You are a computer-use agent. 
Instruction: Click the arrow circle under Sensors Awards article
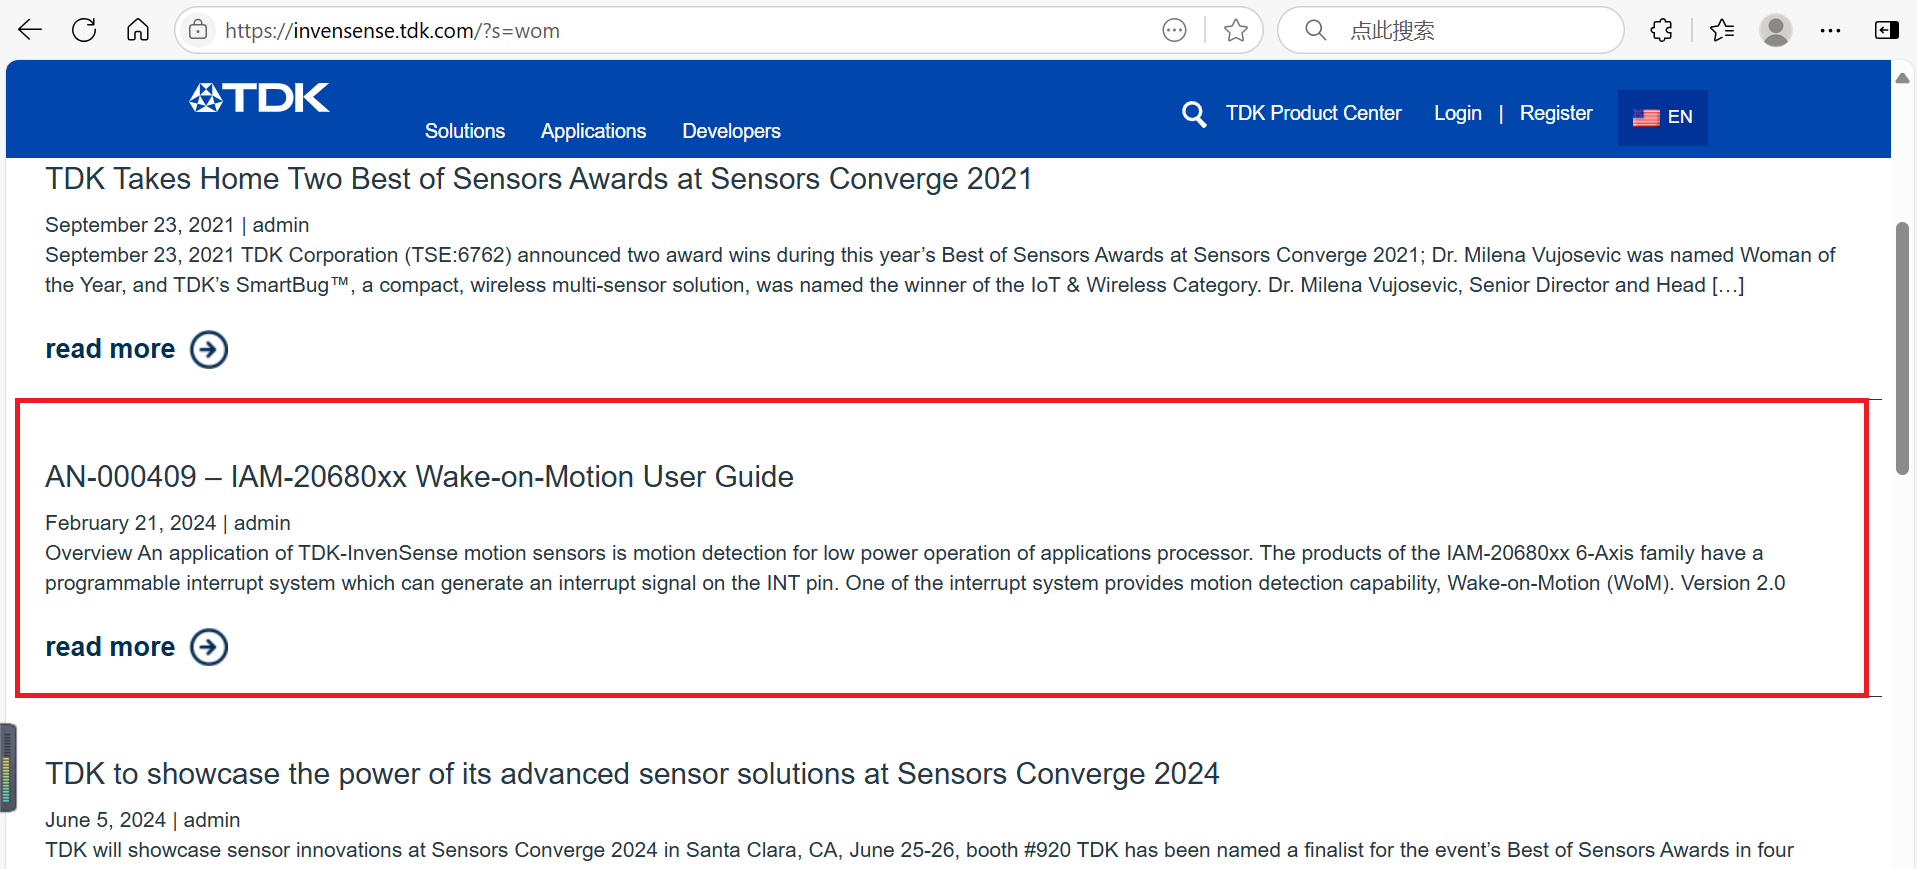tap(209, 349)
